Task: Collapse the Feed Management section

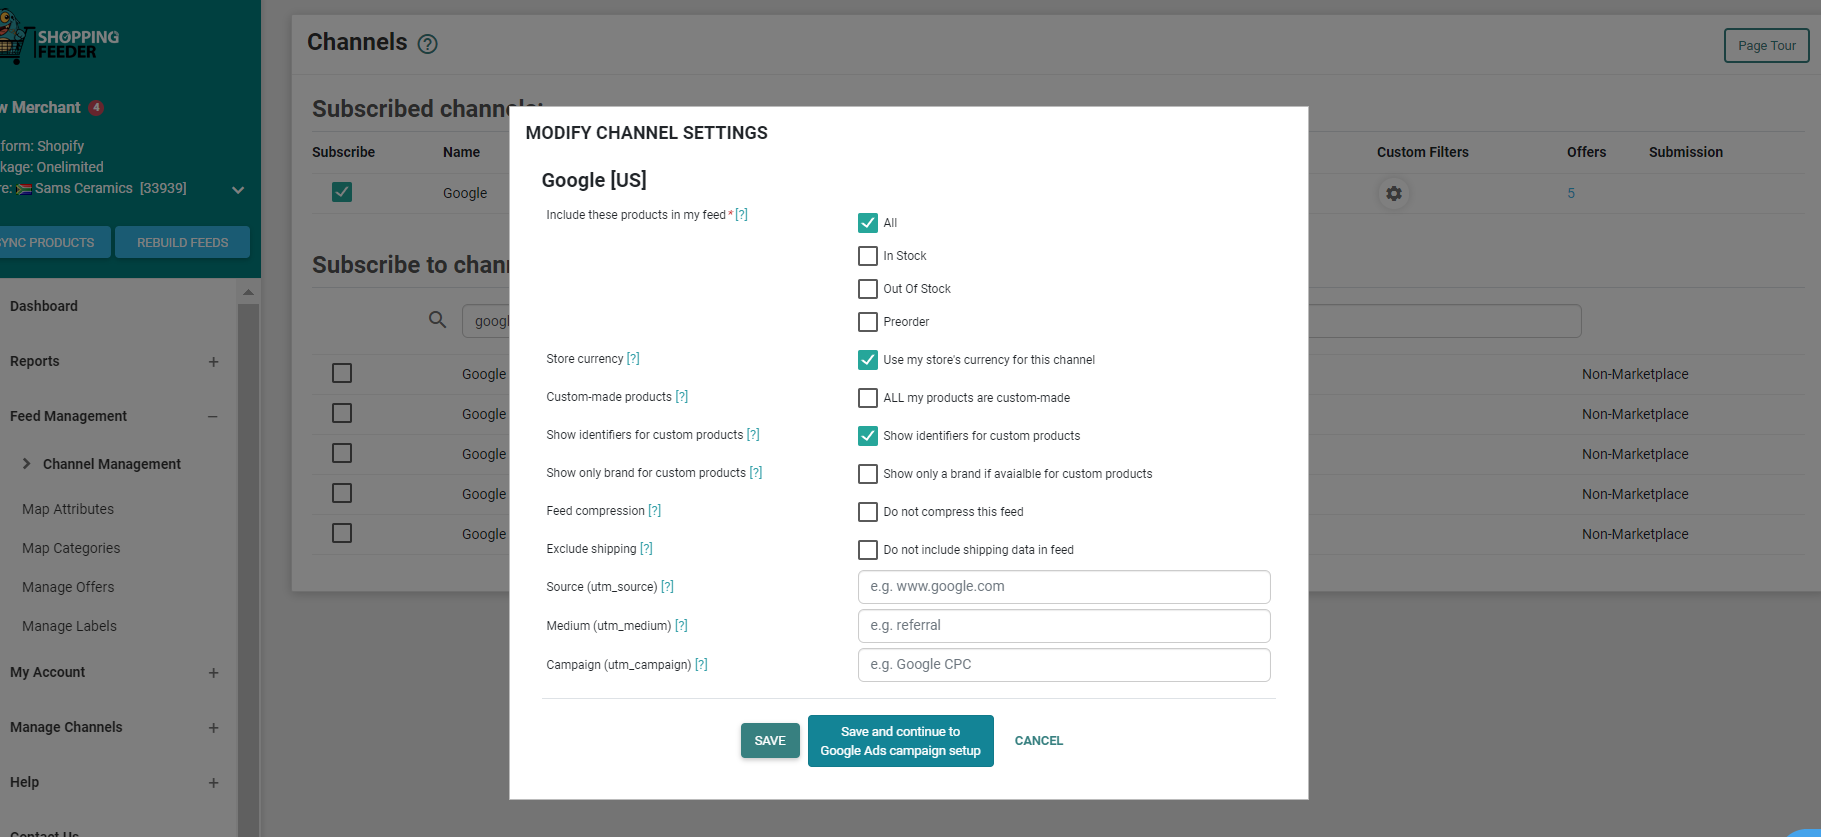Action: click(x=213, y=417)
